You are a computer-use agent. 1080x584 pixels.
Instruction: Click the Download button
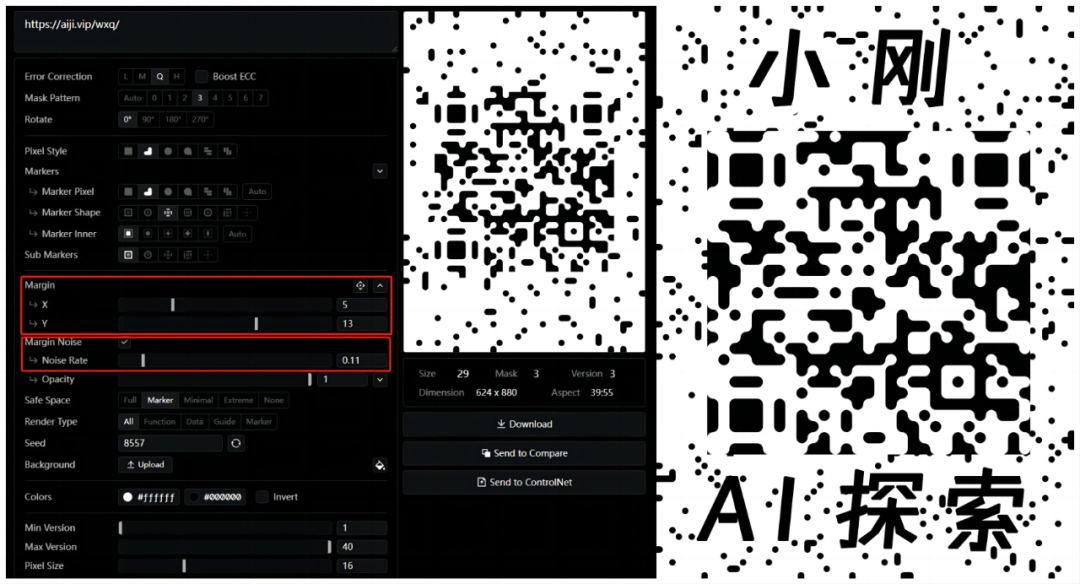[524, 424]
